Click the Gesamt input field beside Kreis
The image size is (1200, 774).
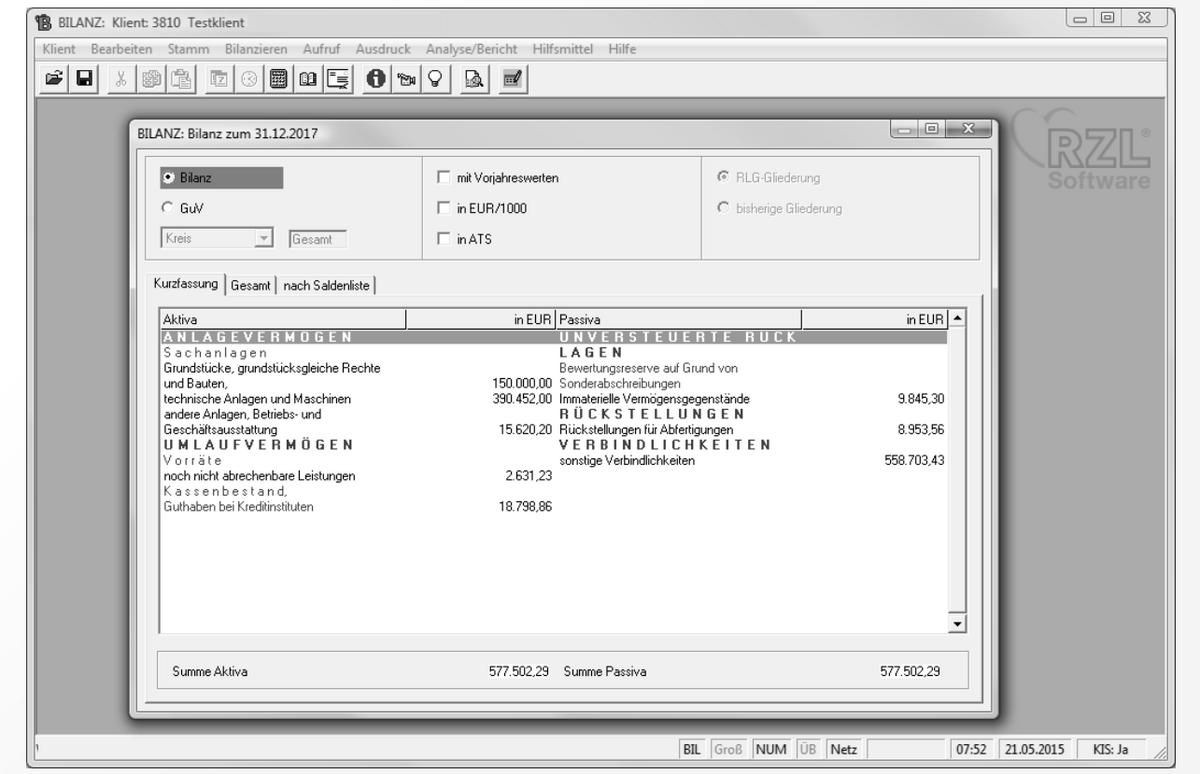pyautogui.click(x=316, y=236)
